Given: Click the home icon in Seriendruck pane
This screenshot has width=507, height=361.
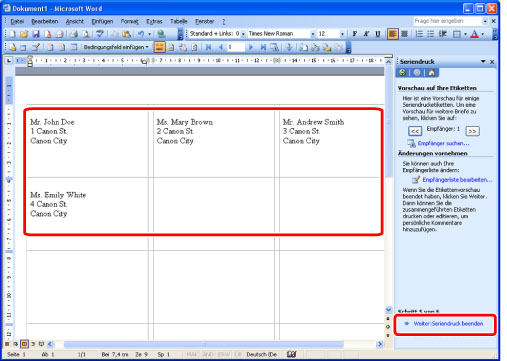Looking at the screenshot, I should click(431, 73).
